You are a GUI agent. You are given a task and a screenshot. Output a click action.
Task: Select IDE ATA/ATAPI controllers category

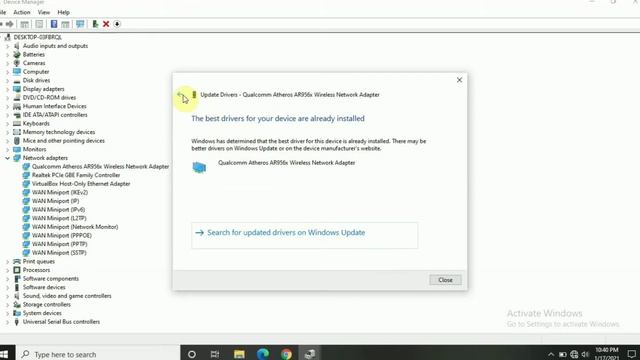[x=55, y=115]
